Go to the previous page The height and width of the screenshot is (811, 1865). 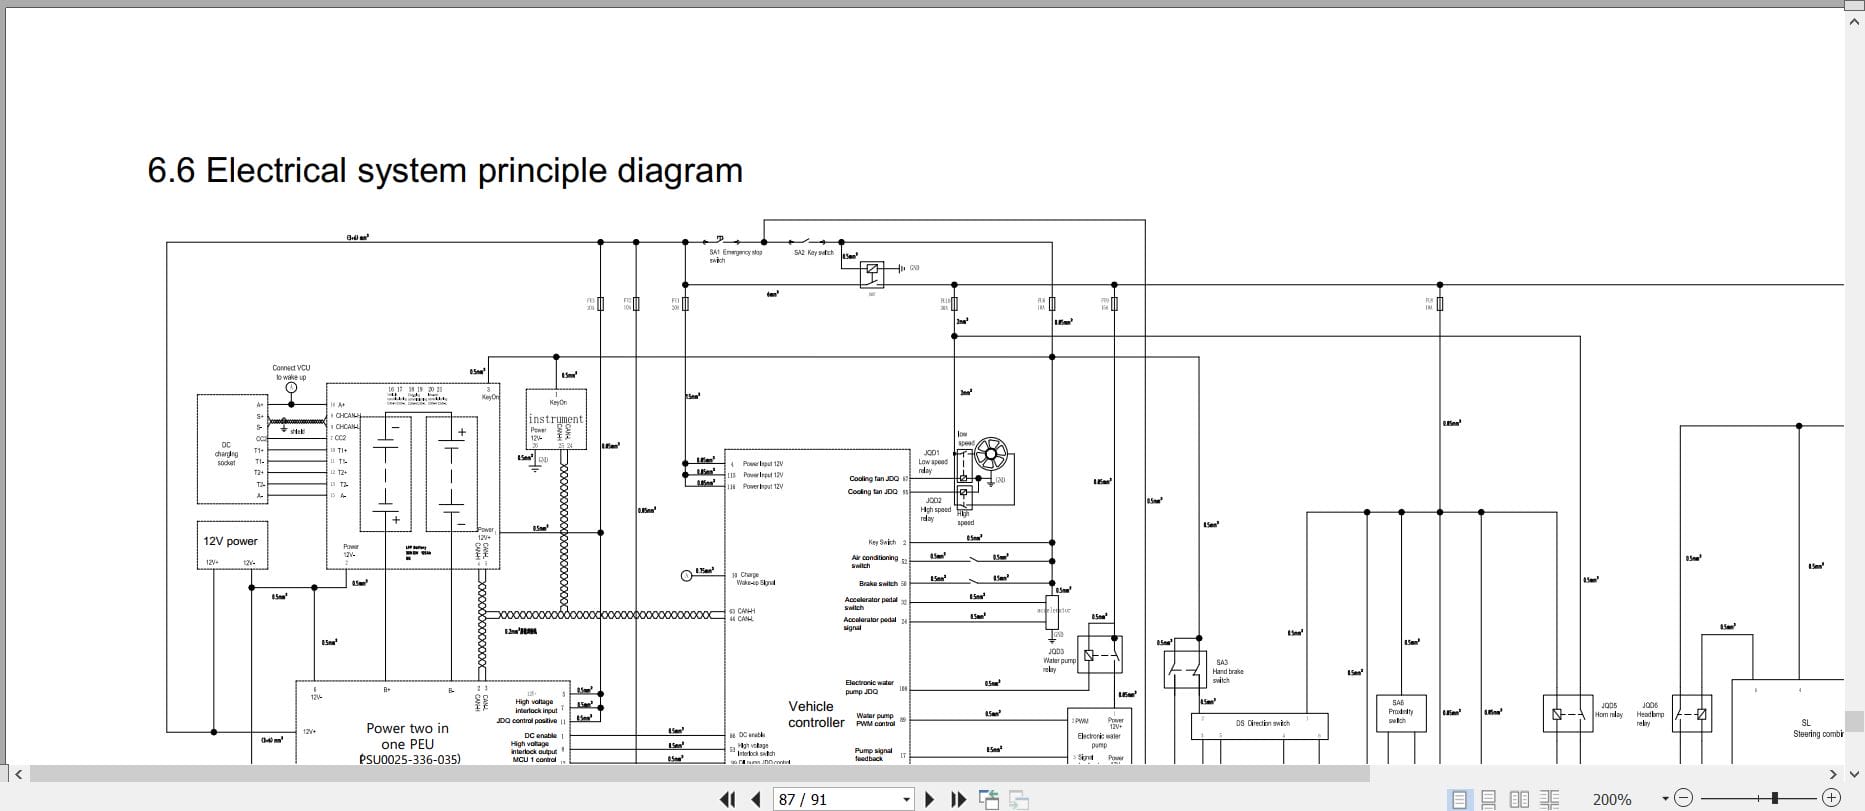click(756, 799)
